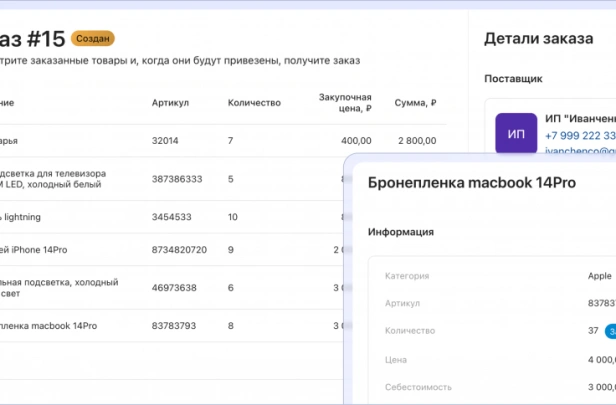Image resolution: width=616 pixels, height=405 pixels.
Task: Click the Сумма column header
Action: pyautogui.click(x=415, y=103)
